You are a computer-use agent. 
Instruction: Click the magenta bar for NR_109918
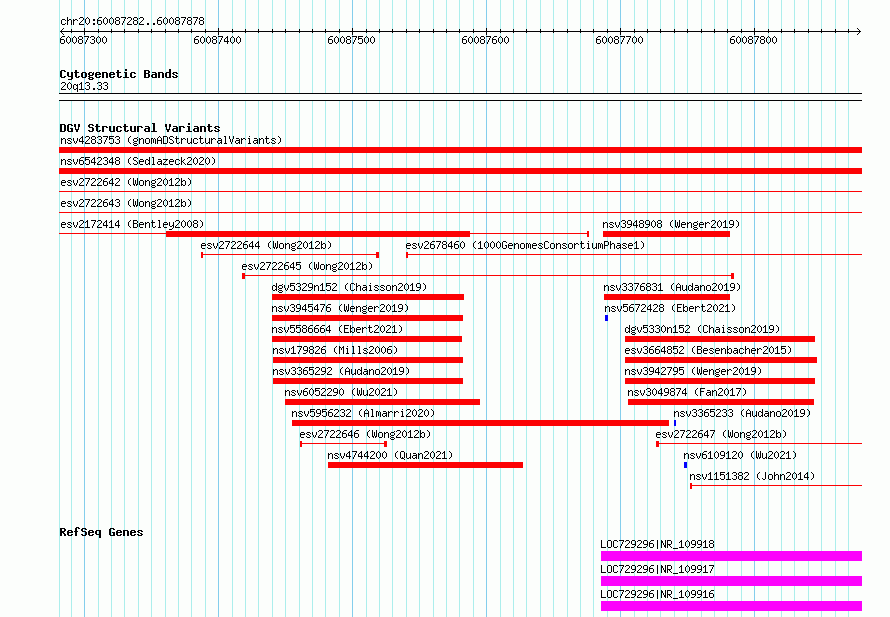[731, 556]
